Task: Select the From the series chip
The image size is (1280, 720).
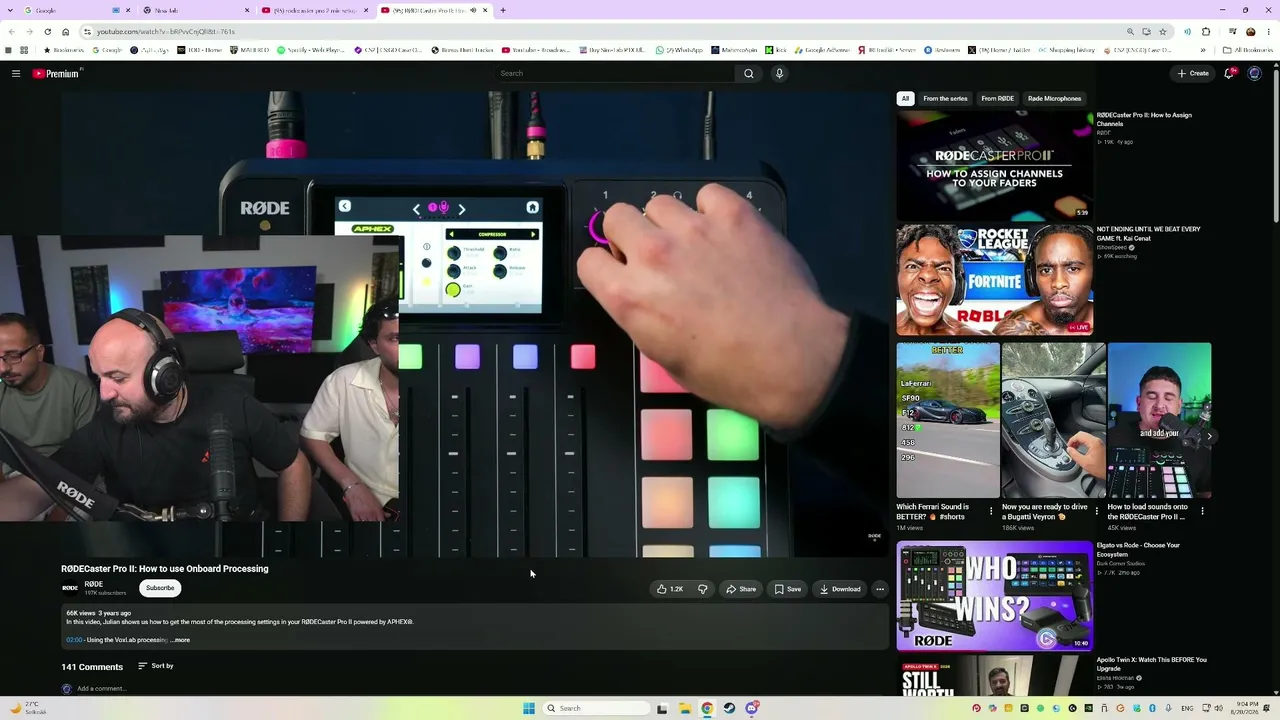Action: (945, 99)
